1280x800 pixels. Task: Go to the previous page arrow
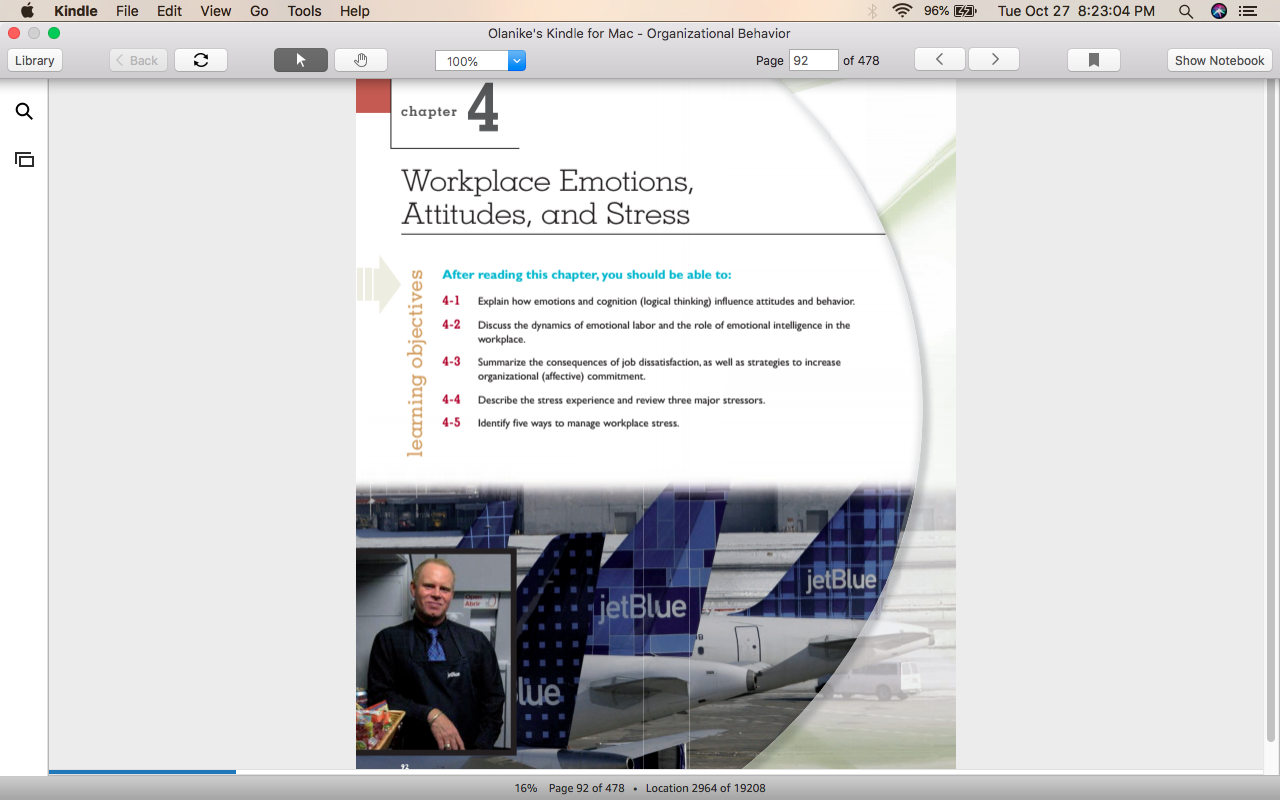click(940, 60)
